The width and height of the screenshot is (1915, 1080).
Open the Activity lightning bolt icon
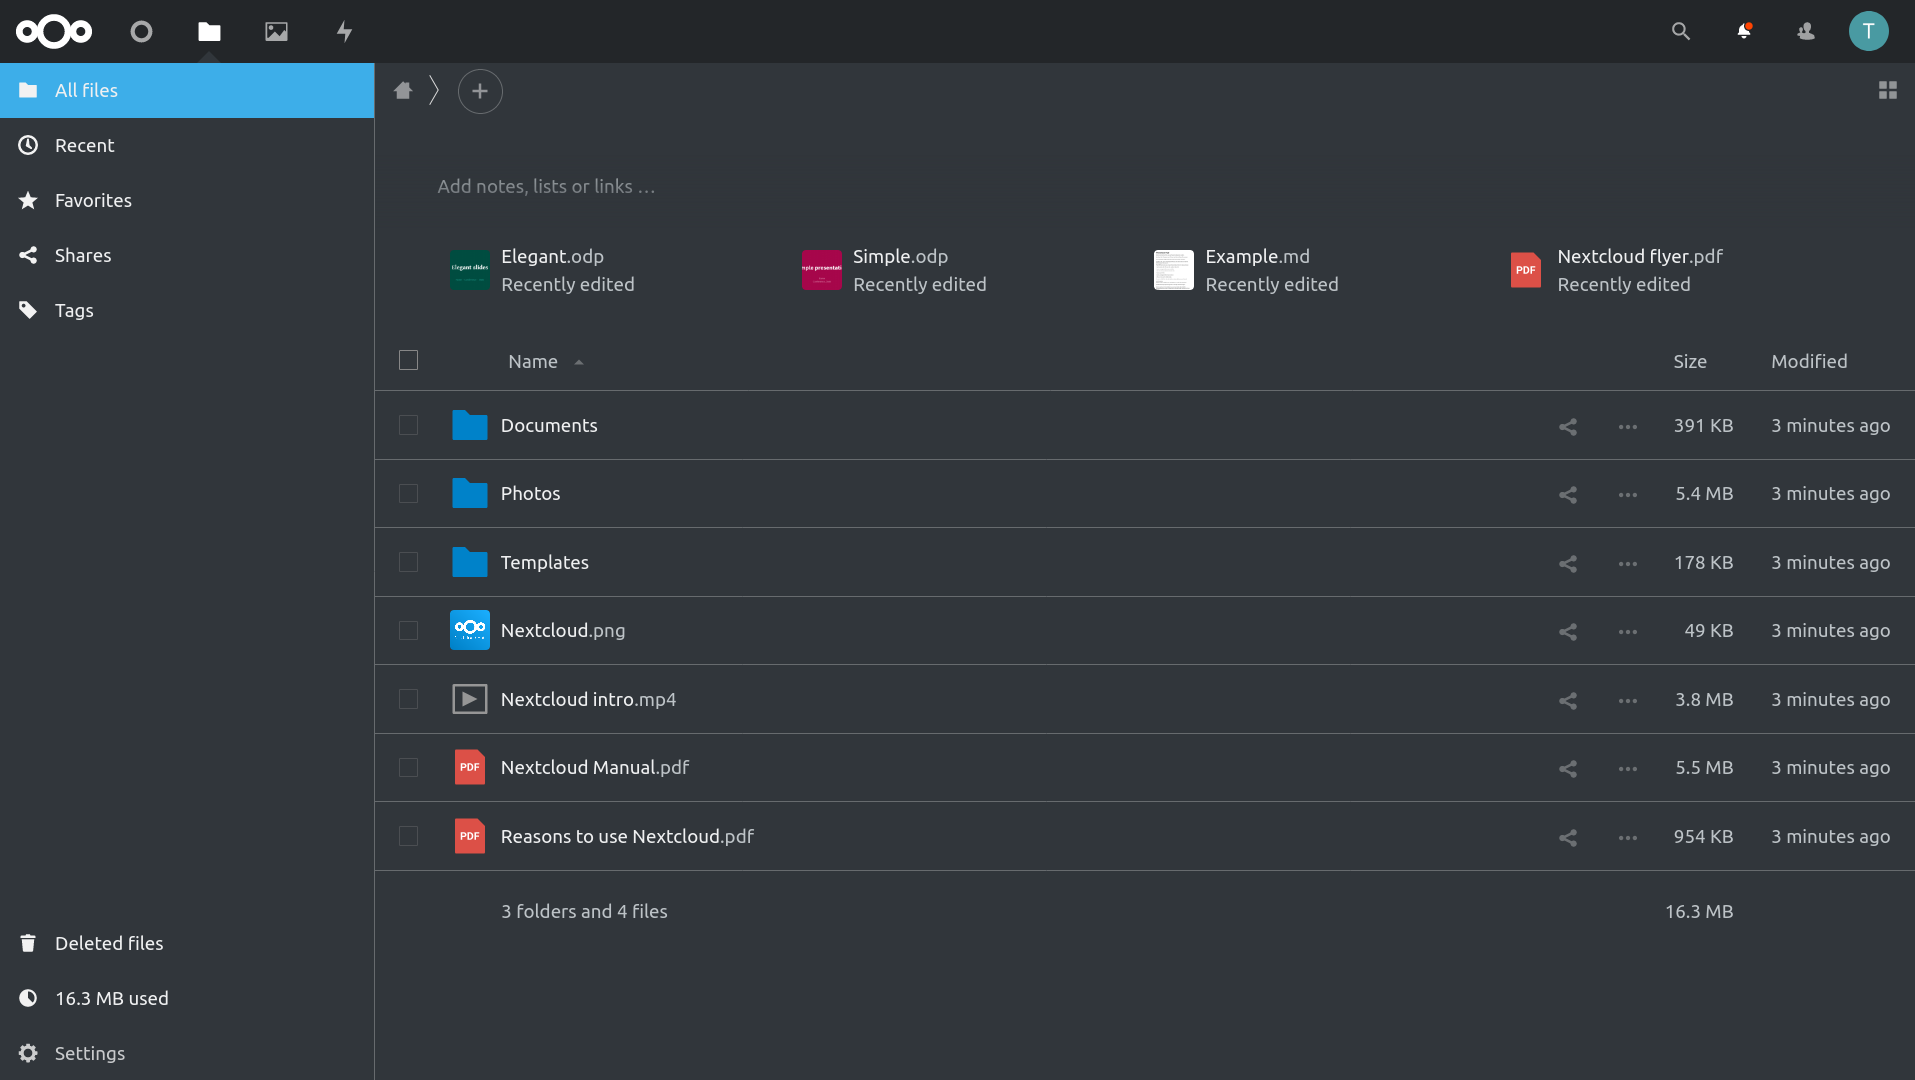(x=344, y=32)
